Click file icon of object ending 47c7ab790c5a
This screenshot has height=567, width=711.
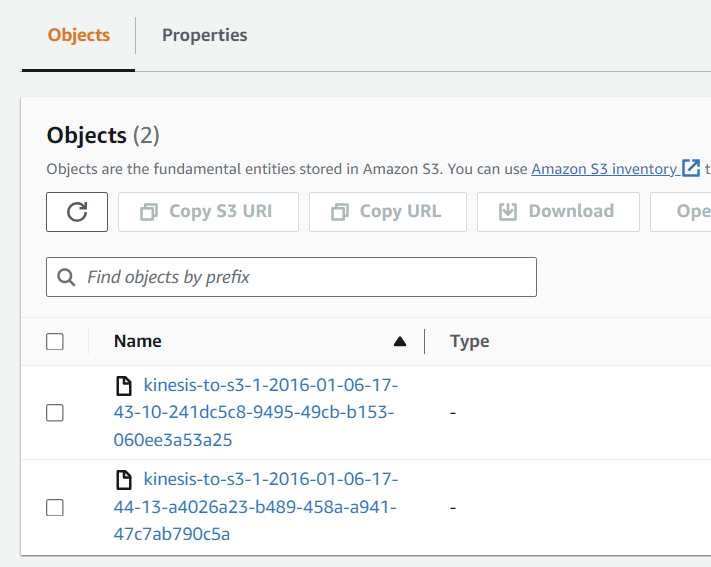pos(125,480)
